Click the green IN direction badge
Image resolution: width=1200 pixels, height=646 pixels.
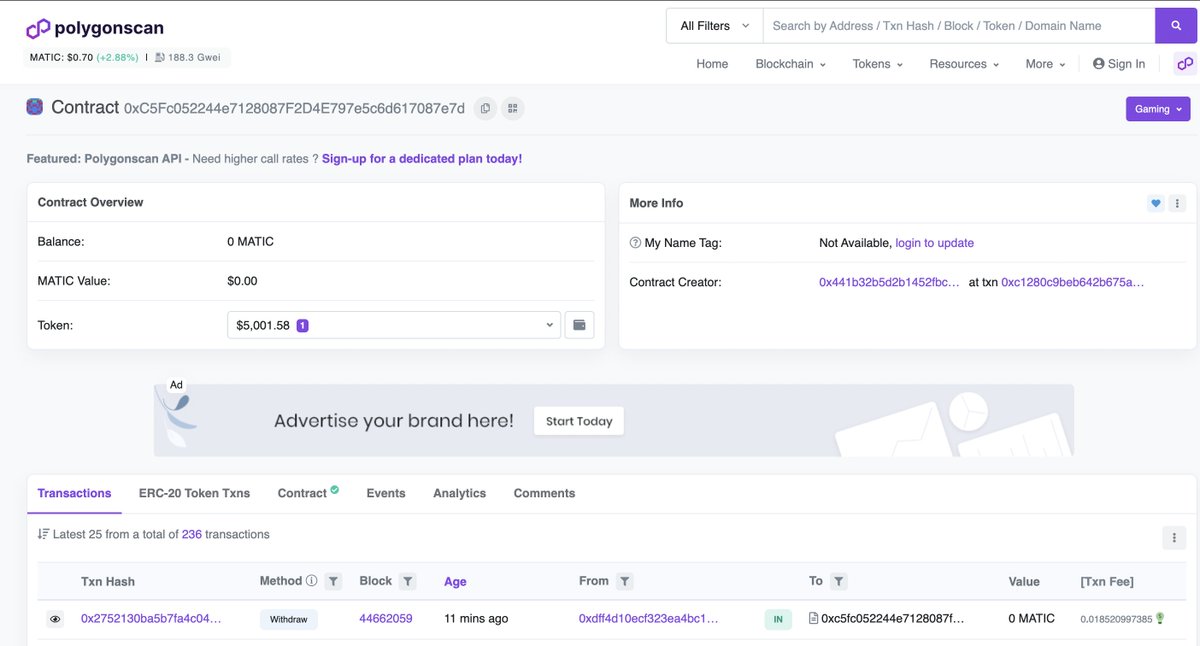click(x=778, y=620)
